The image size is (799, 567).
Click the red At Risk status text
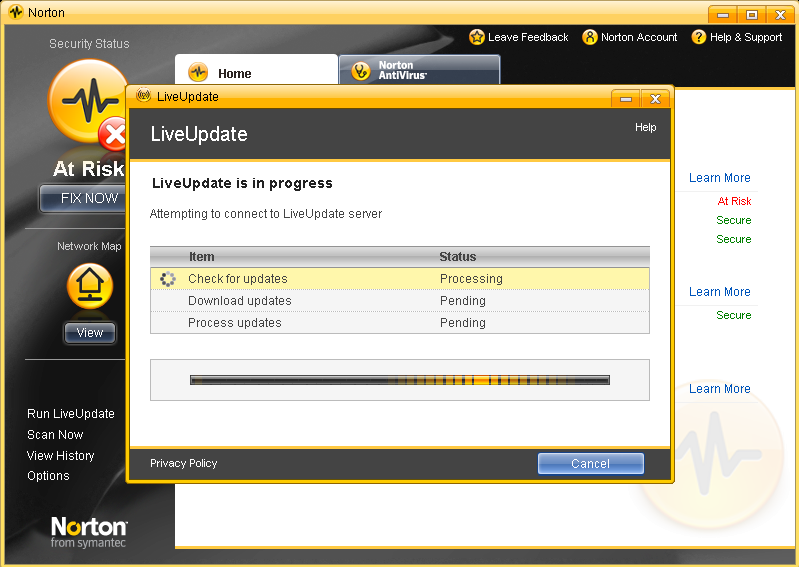(734, 201)
